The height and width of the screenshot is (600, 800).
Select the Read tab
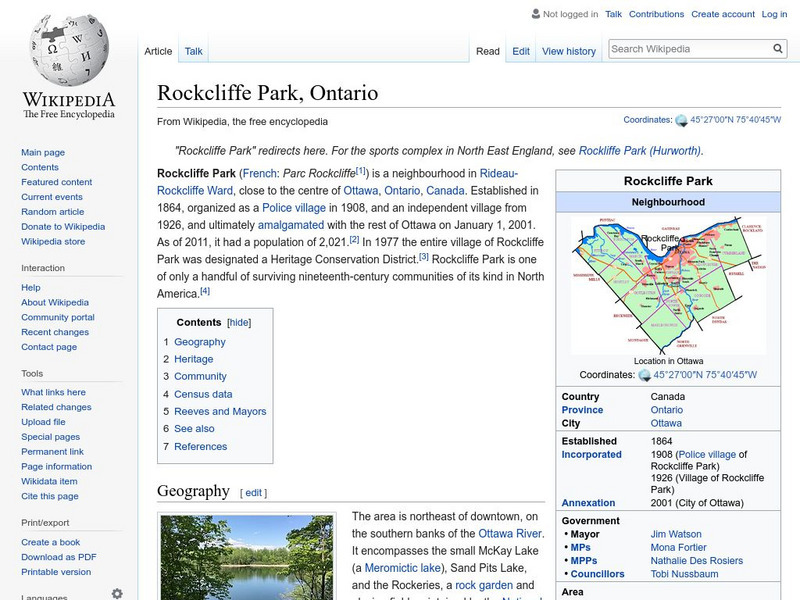pyautogui.click(x=487, y=51)
